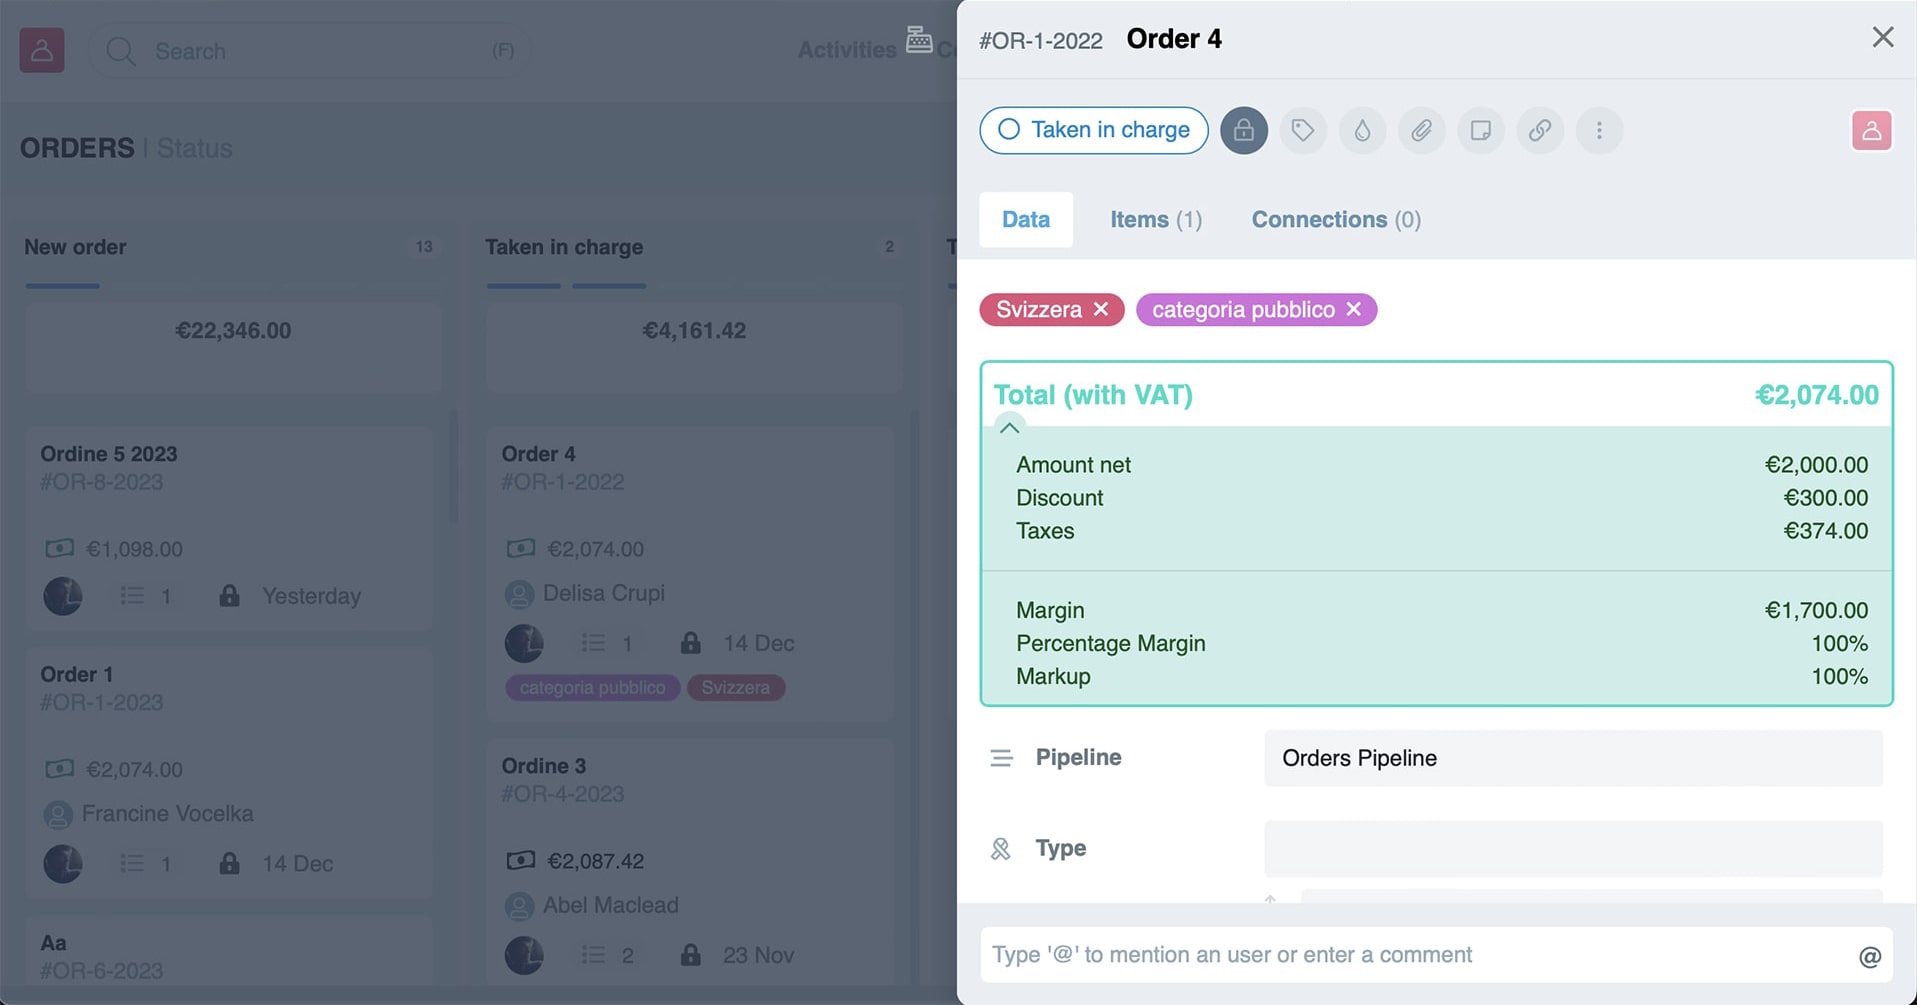Open the note icon in the toolbar
1917x1005 pixels.
(1480, 130)
